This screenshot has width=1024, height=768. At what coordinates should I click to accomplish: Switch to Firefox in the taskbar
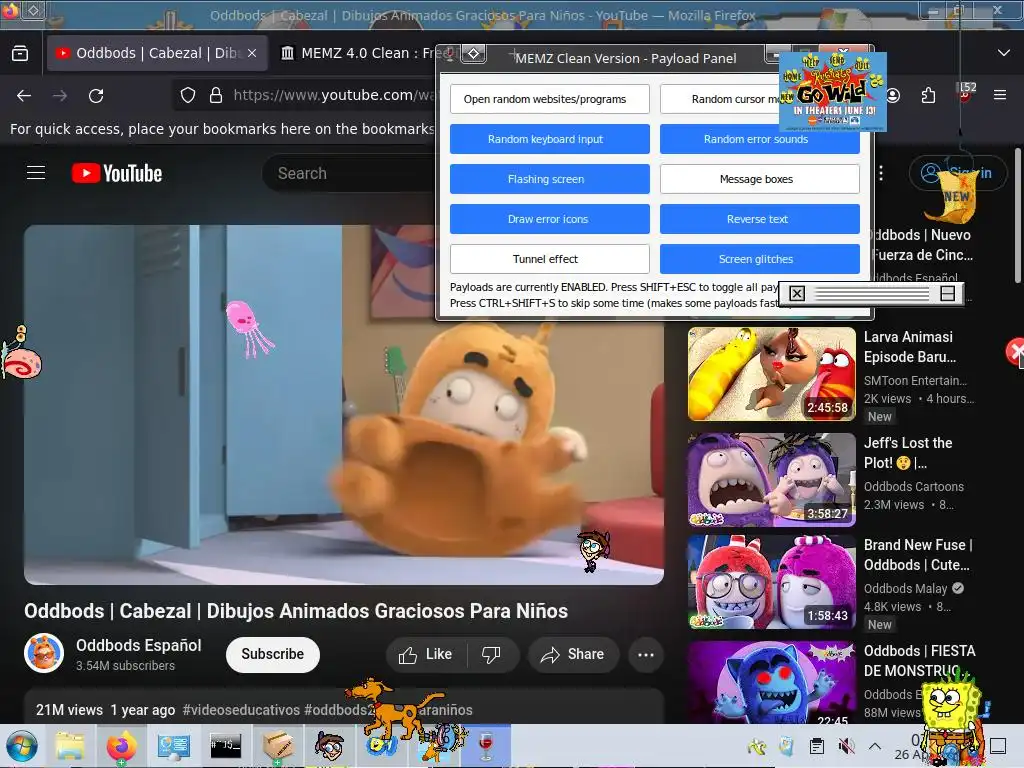point(121,746)
